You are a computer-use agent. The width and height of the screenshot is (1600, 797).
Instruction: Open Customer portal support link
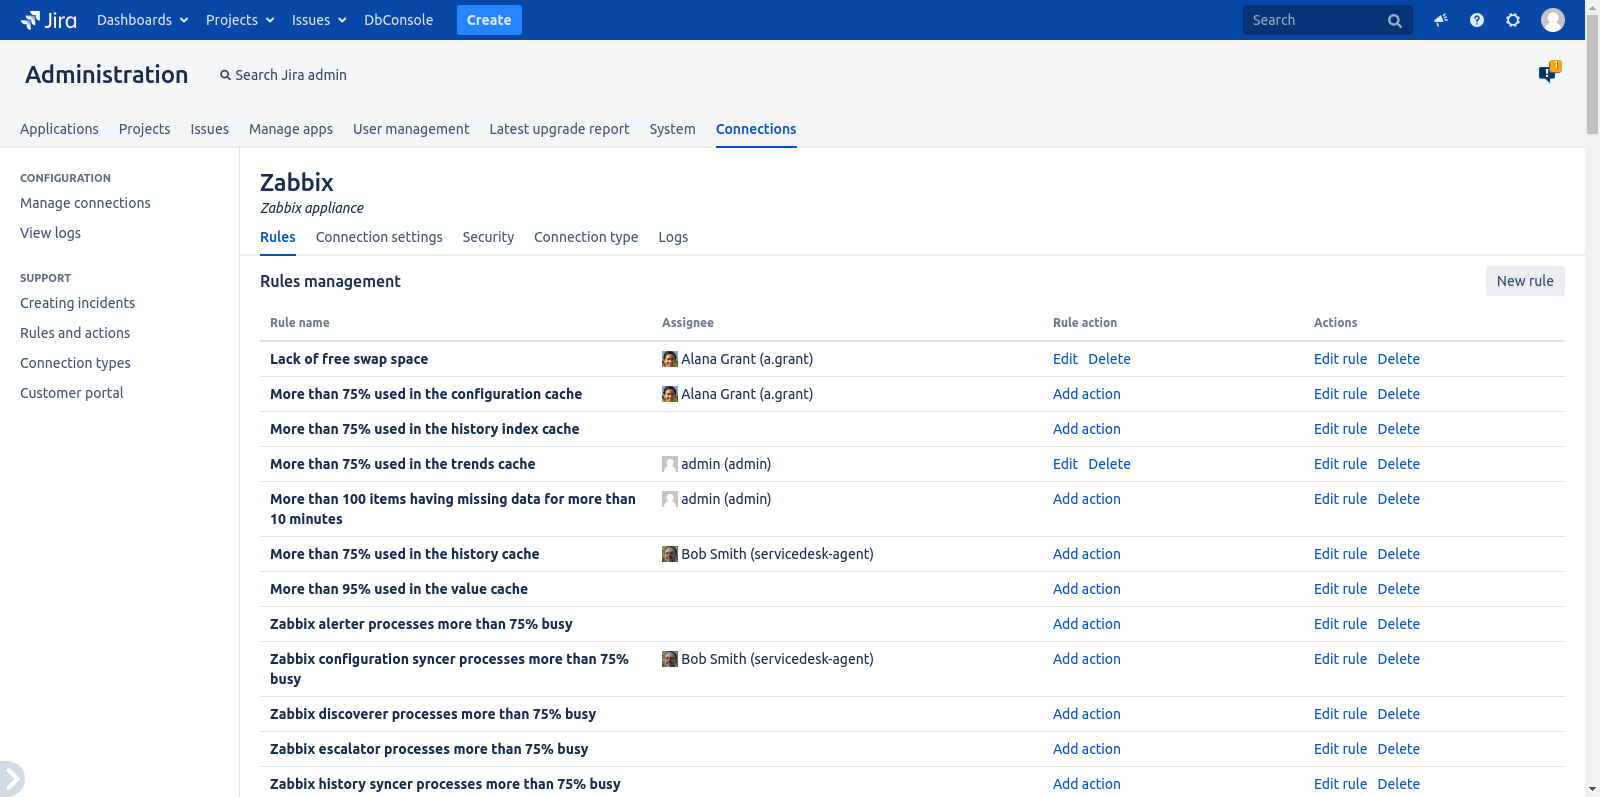coord(72,393)
